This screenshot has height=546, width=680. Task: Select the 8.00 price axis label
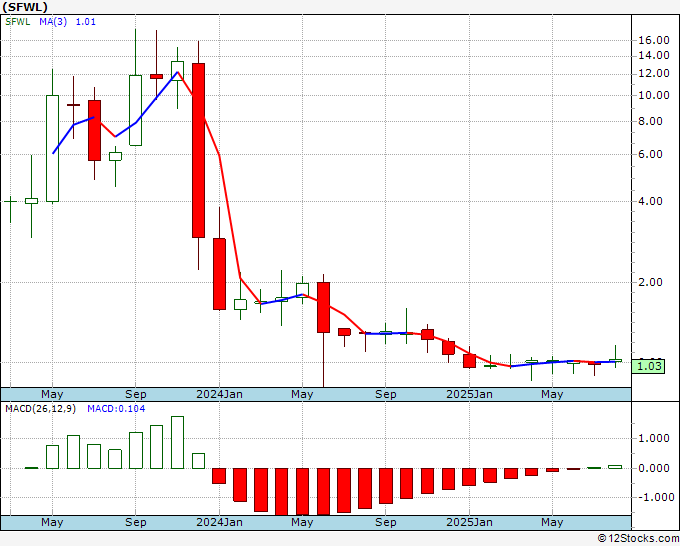pos(651,121)
